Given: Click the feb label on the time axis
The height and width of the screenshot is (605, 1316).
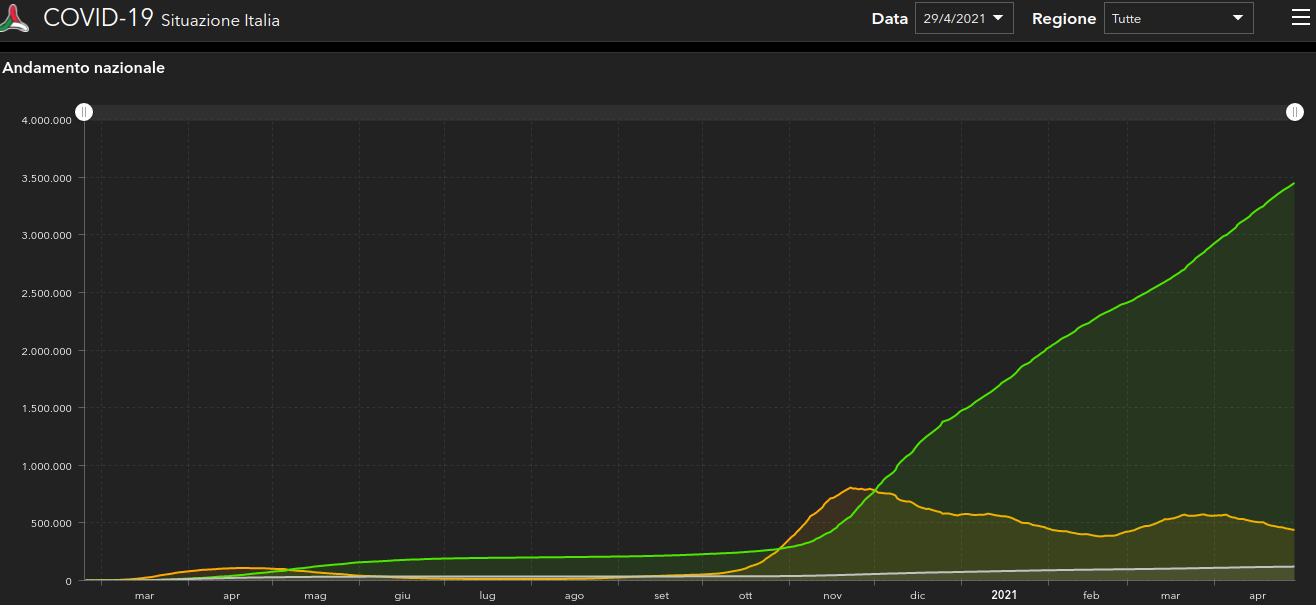Looking at the screenshot, I should 1089,595.
